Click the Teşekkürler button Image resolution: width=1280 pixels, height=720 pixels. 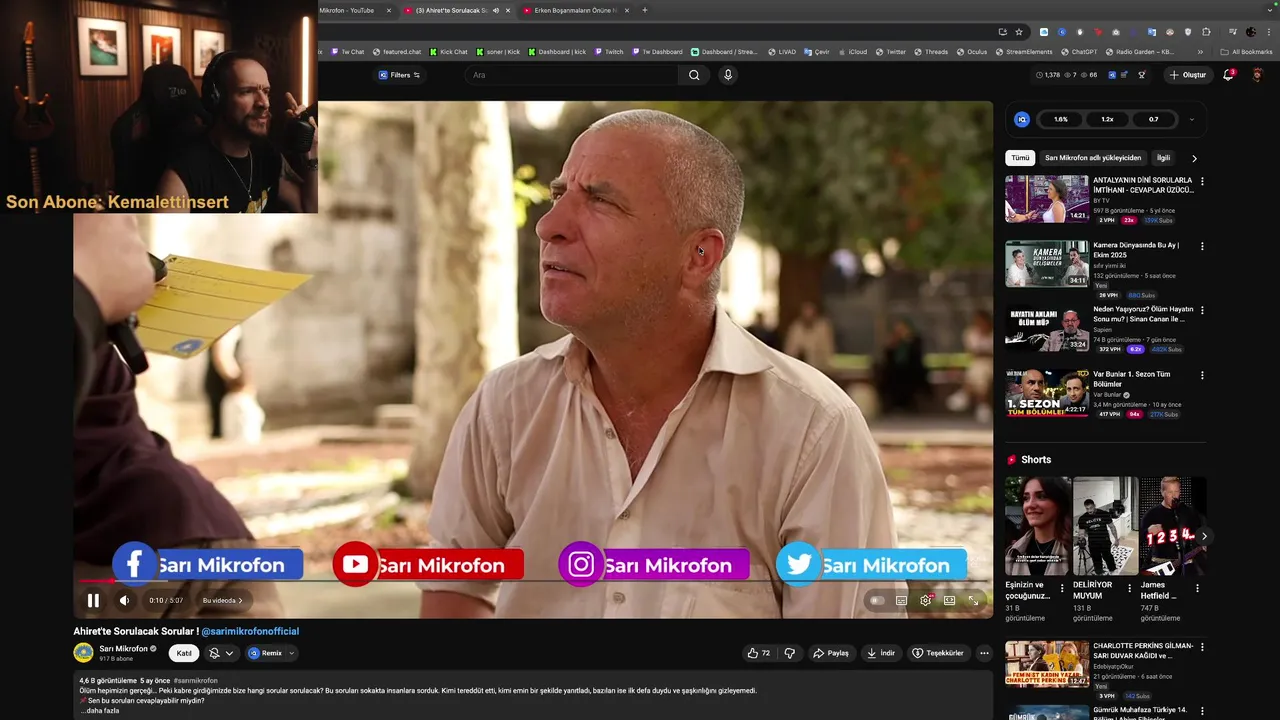point(938,653)
